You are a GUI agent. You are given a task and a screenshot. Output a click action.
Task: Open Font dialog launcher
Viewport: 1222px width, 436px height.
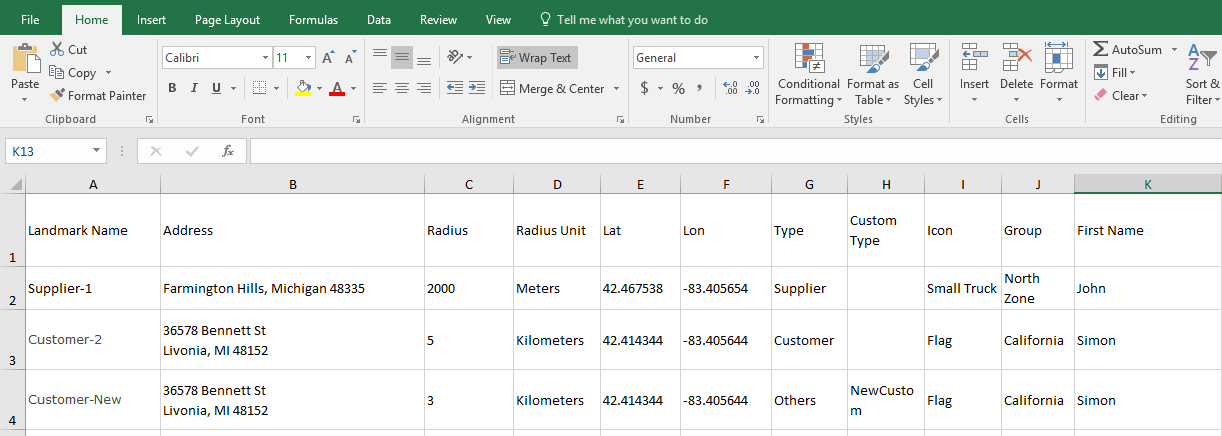pos(356,119)
